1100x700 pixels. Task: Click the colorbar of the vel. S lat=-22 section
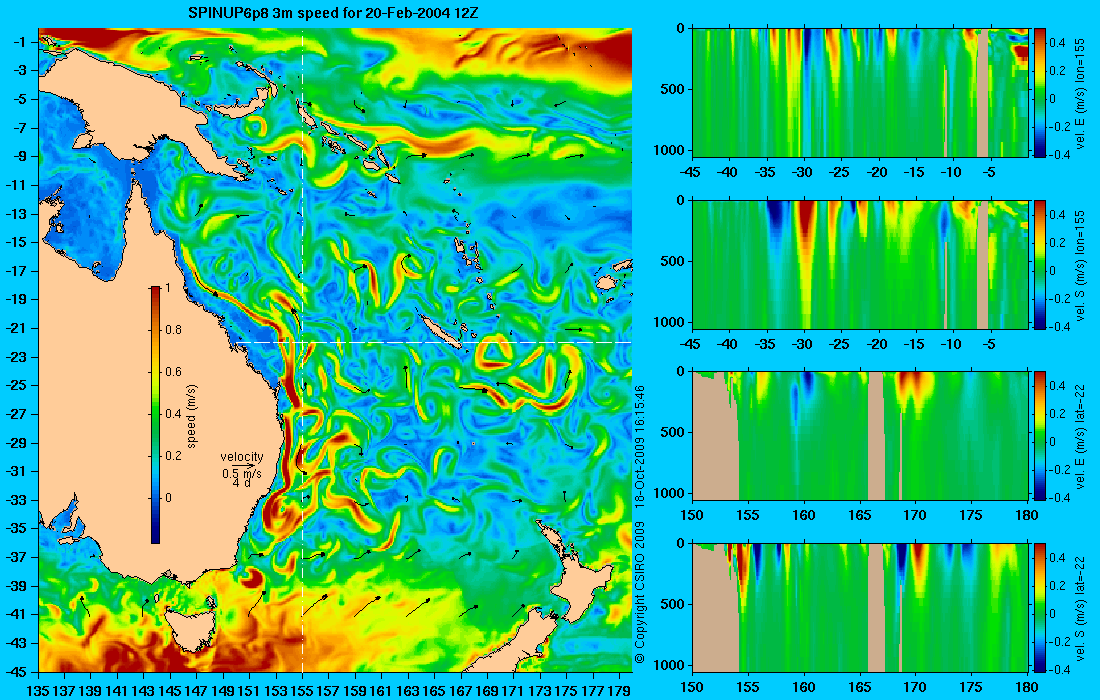[1040, 607]
